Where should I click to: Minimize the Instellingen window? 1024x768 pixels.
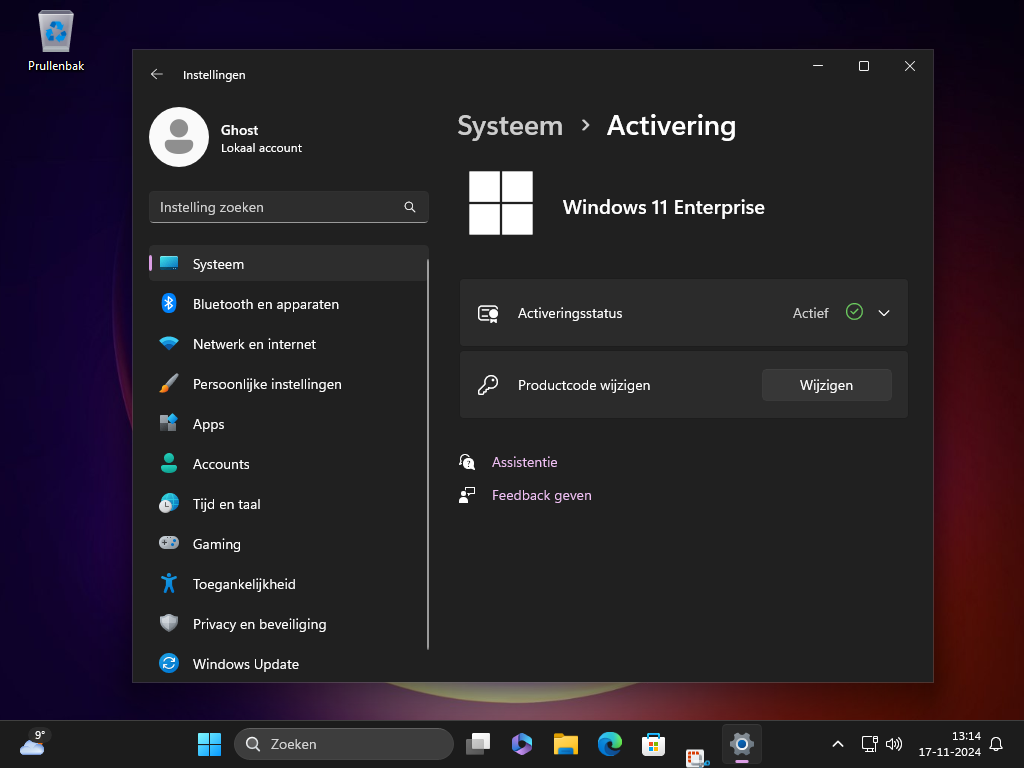click(x=818, y=66)
